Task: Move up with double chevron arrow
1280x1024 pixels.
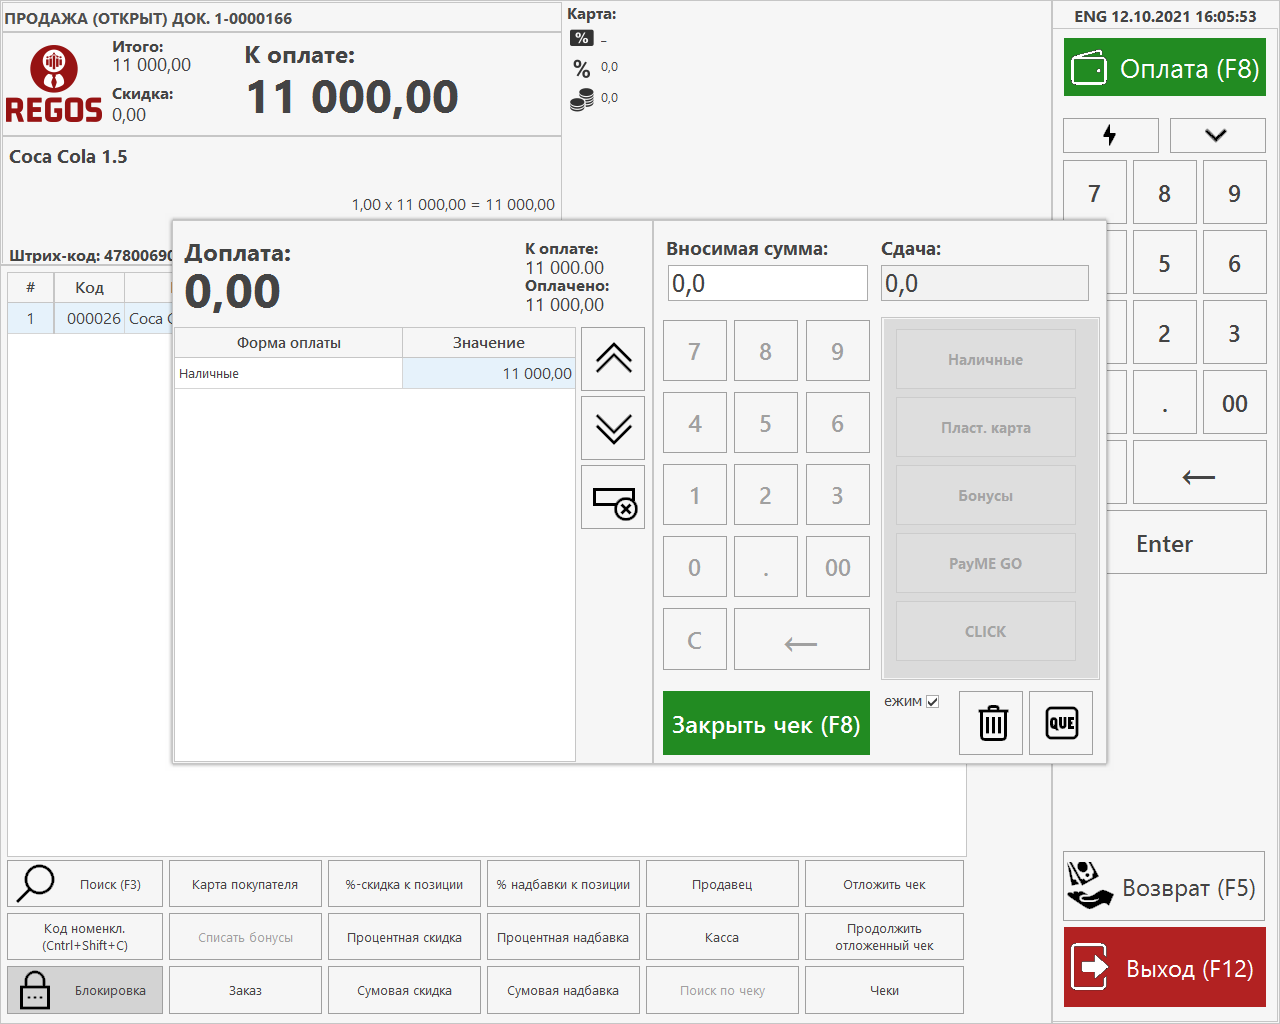Action: click(613, 358)
